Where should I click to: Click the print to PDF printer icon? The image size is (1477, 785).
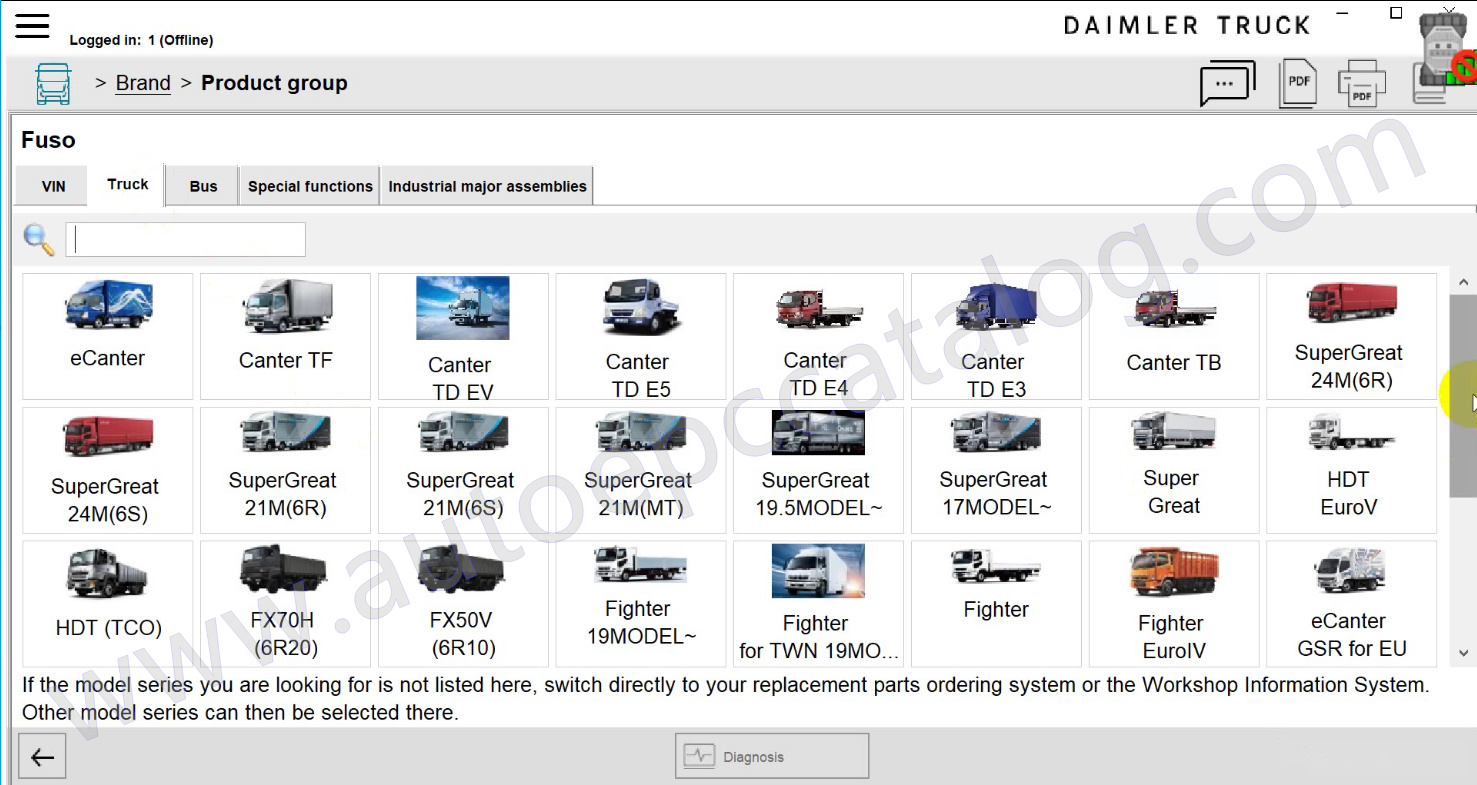[1361, 84]
